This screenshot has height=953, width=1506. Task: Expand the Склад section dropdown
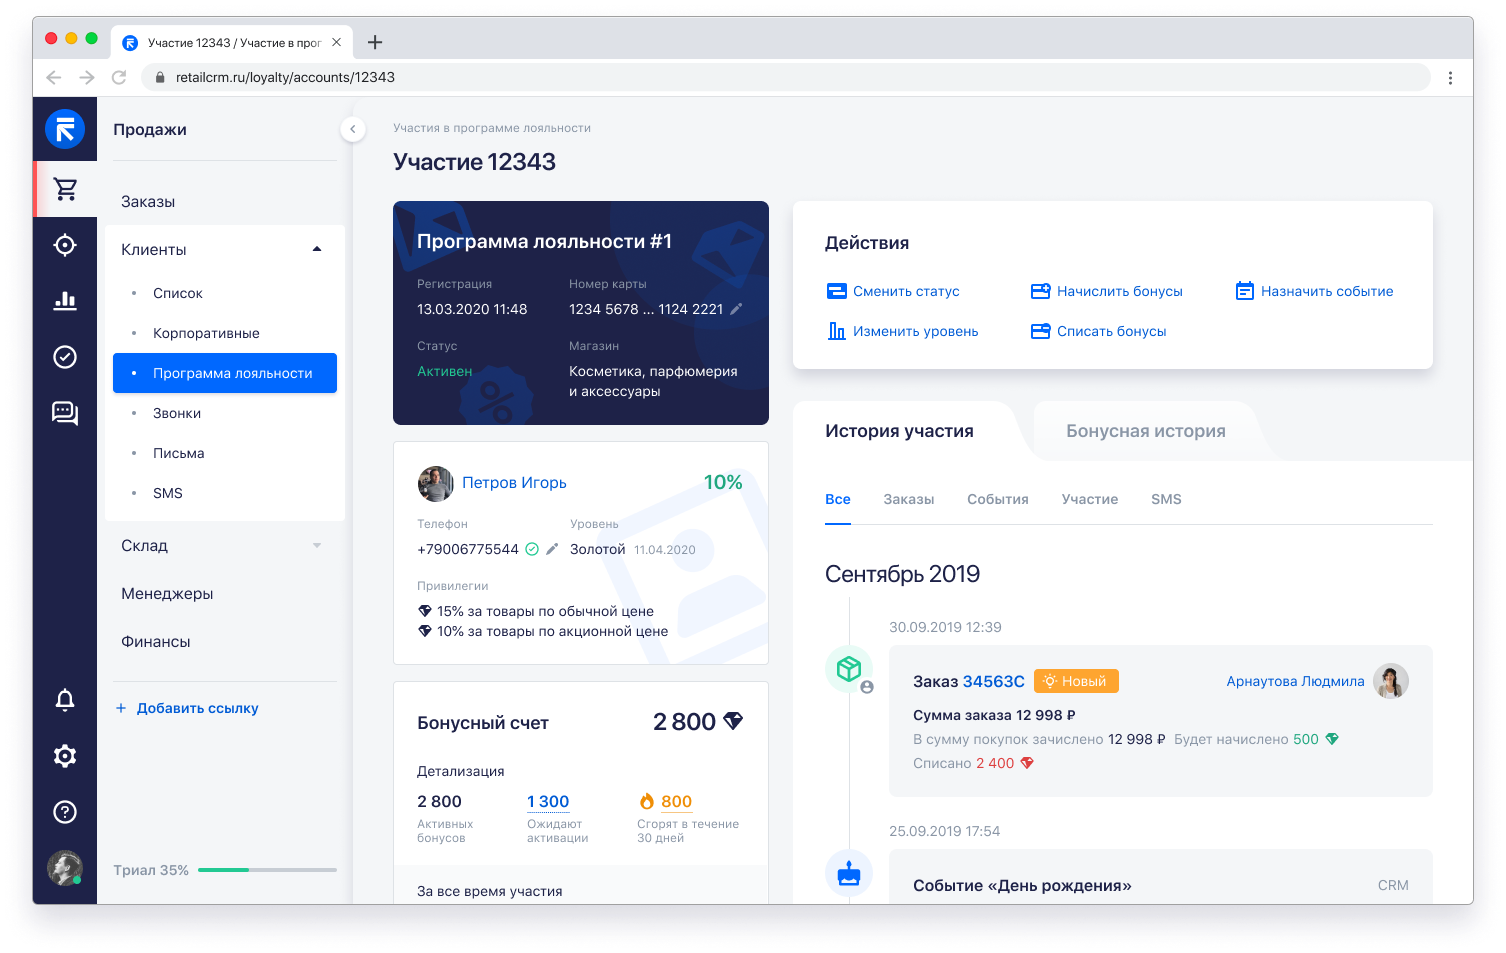click(317, 545)
